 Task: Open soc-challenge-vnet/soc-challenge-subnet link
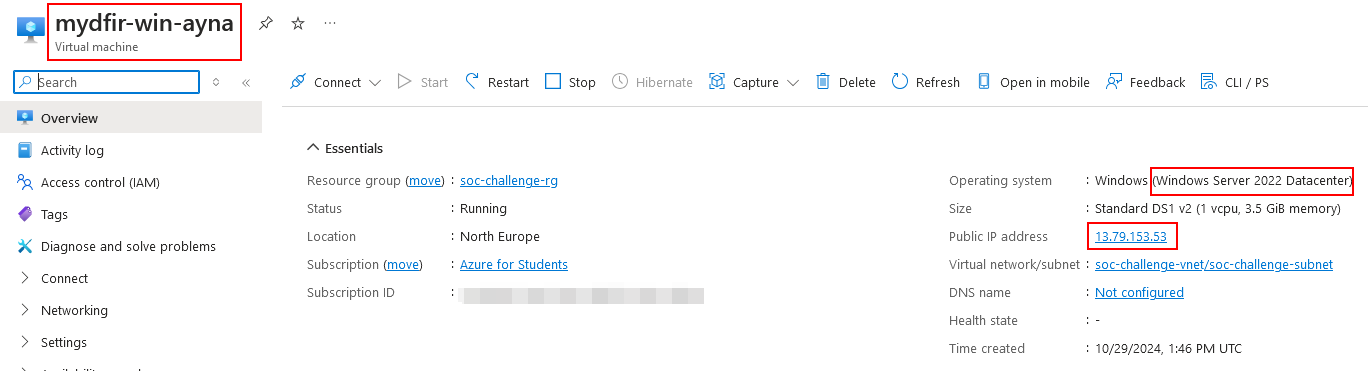point(1214,265)
